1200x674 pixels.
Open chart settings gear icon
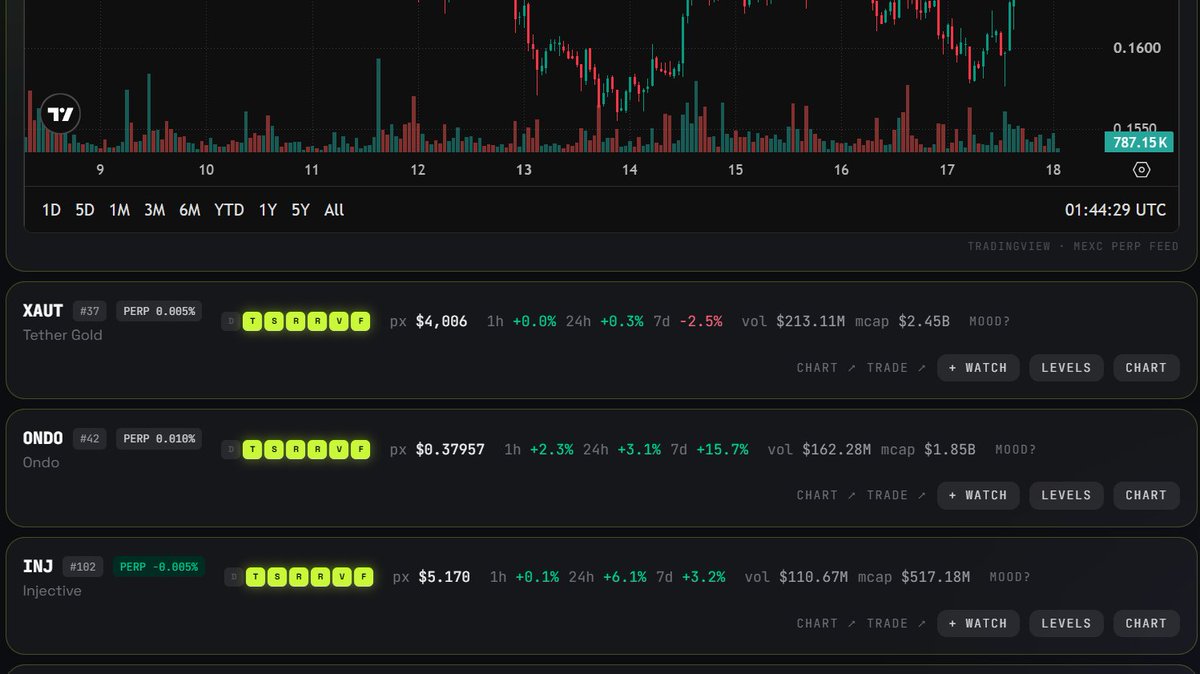coord(1142,170)
